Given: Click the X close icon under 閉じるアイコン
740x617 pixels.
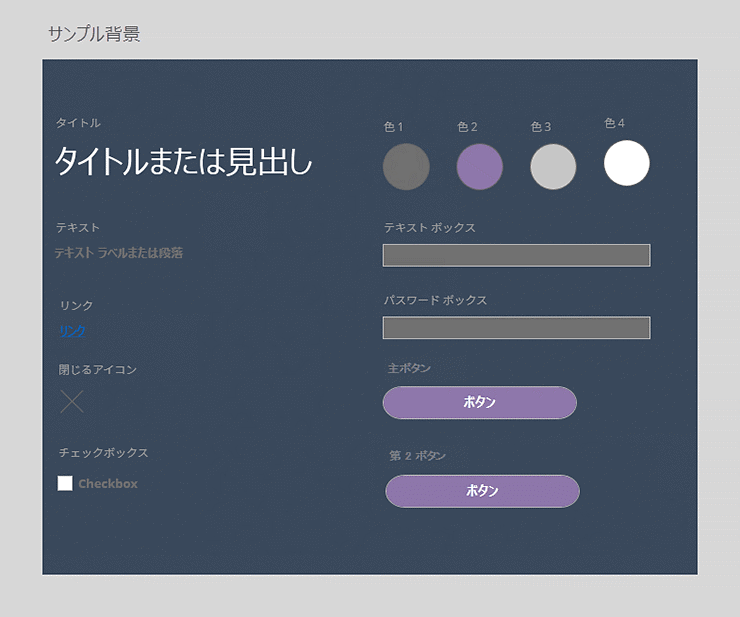Looking at the screenshot, I should pyautogui.click(x=72, y=402).
